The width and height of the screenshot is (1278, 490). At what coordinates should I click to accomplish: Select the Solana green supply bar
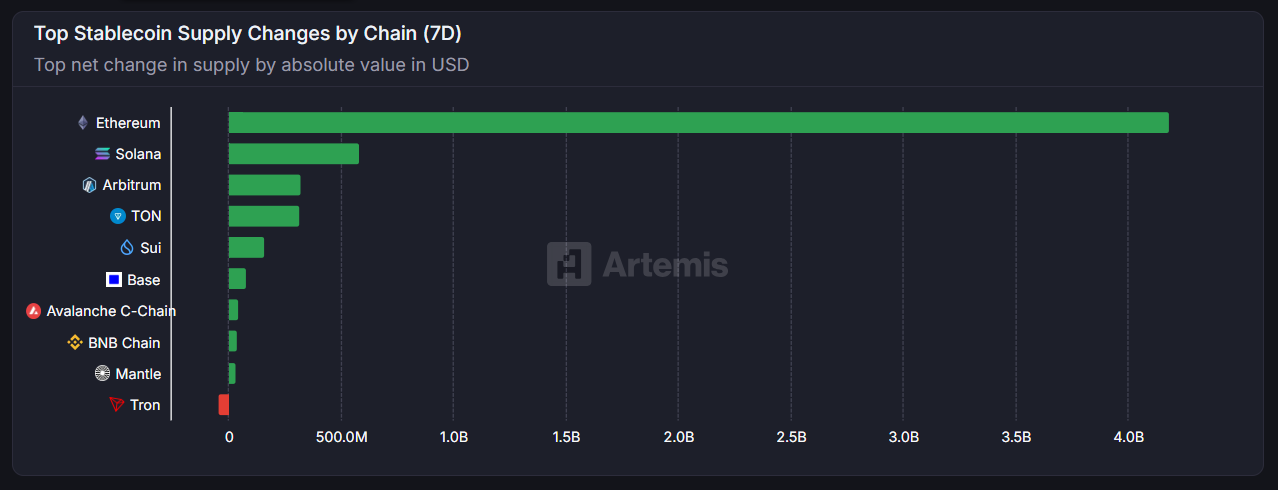point(294,154)
